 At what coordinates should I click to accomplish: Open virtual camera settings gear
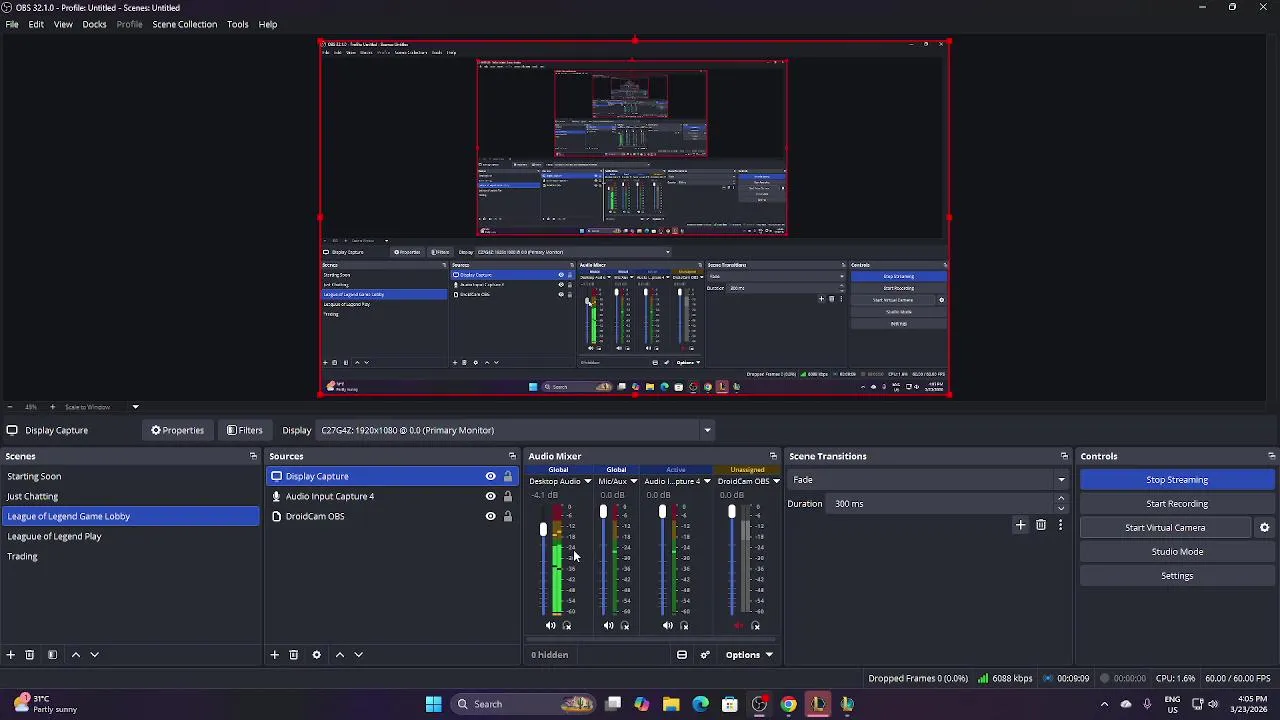1264,528
